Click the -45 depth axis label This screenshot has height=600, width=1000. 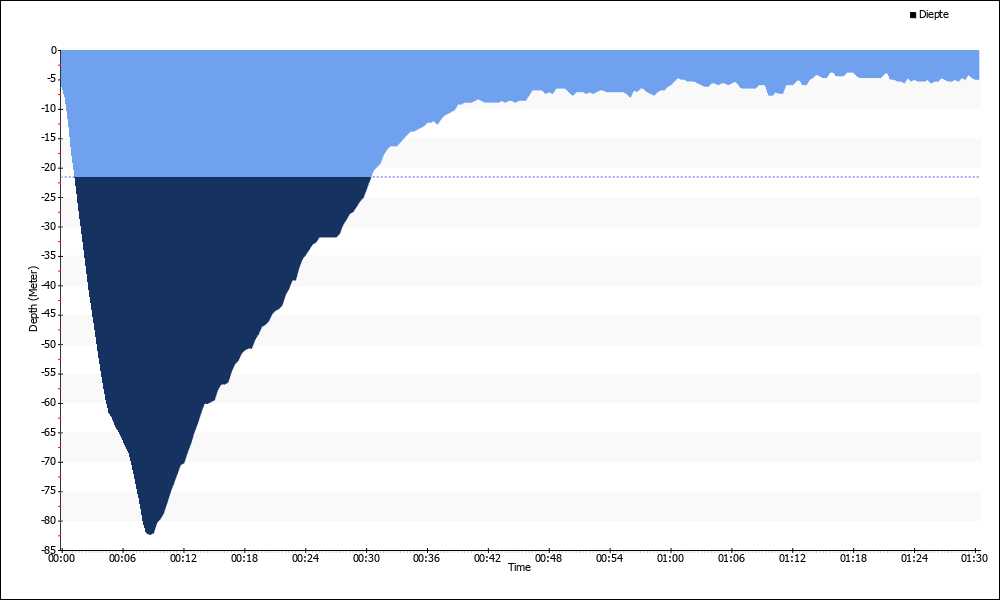pyautogui.click(x=49, y=314)
